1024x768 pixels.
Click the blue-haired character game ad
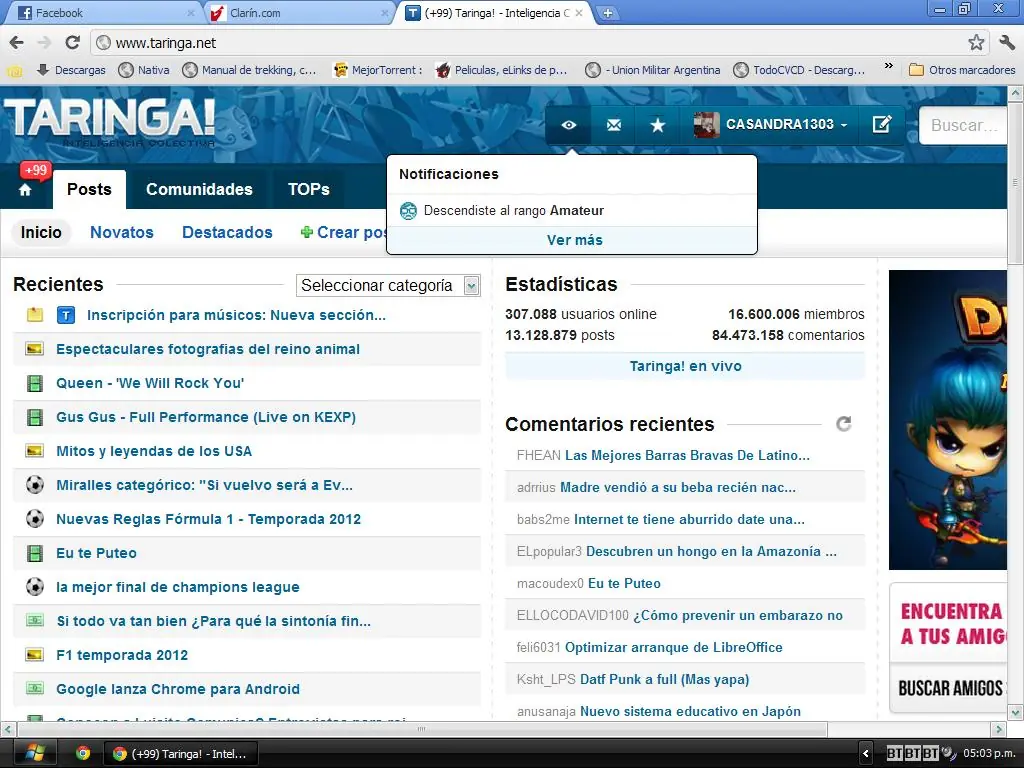[948, 420]
